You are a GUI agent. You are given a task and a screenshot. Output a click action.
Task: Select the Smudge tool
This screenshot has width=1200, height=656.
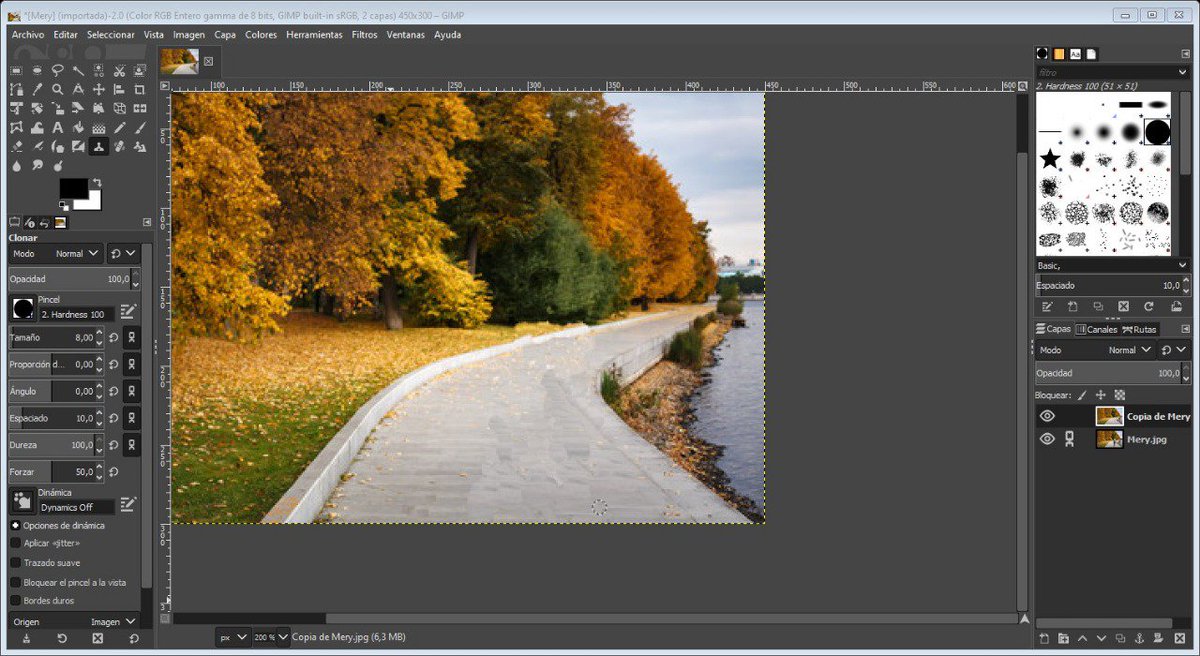pyautogui.click(x=37, y=165)
